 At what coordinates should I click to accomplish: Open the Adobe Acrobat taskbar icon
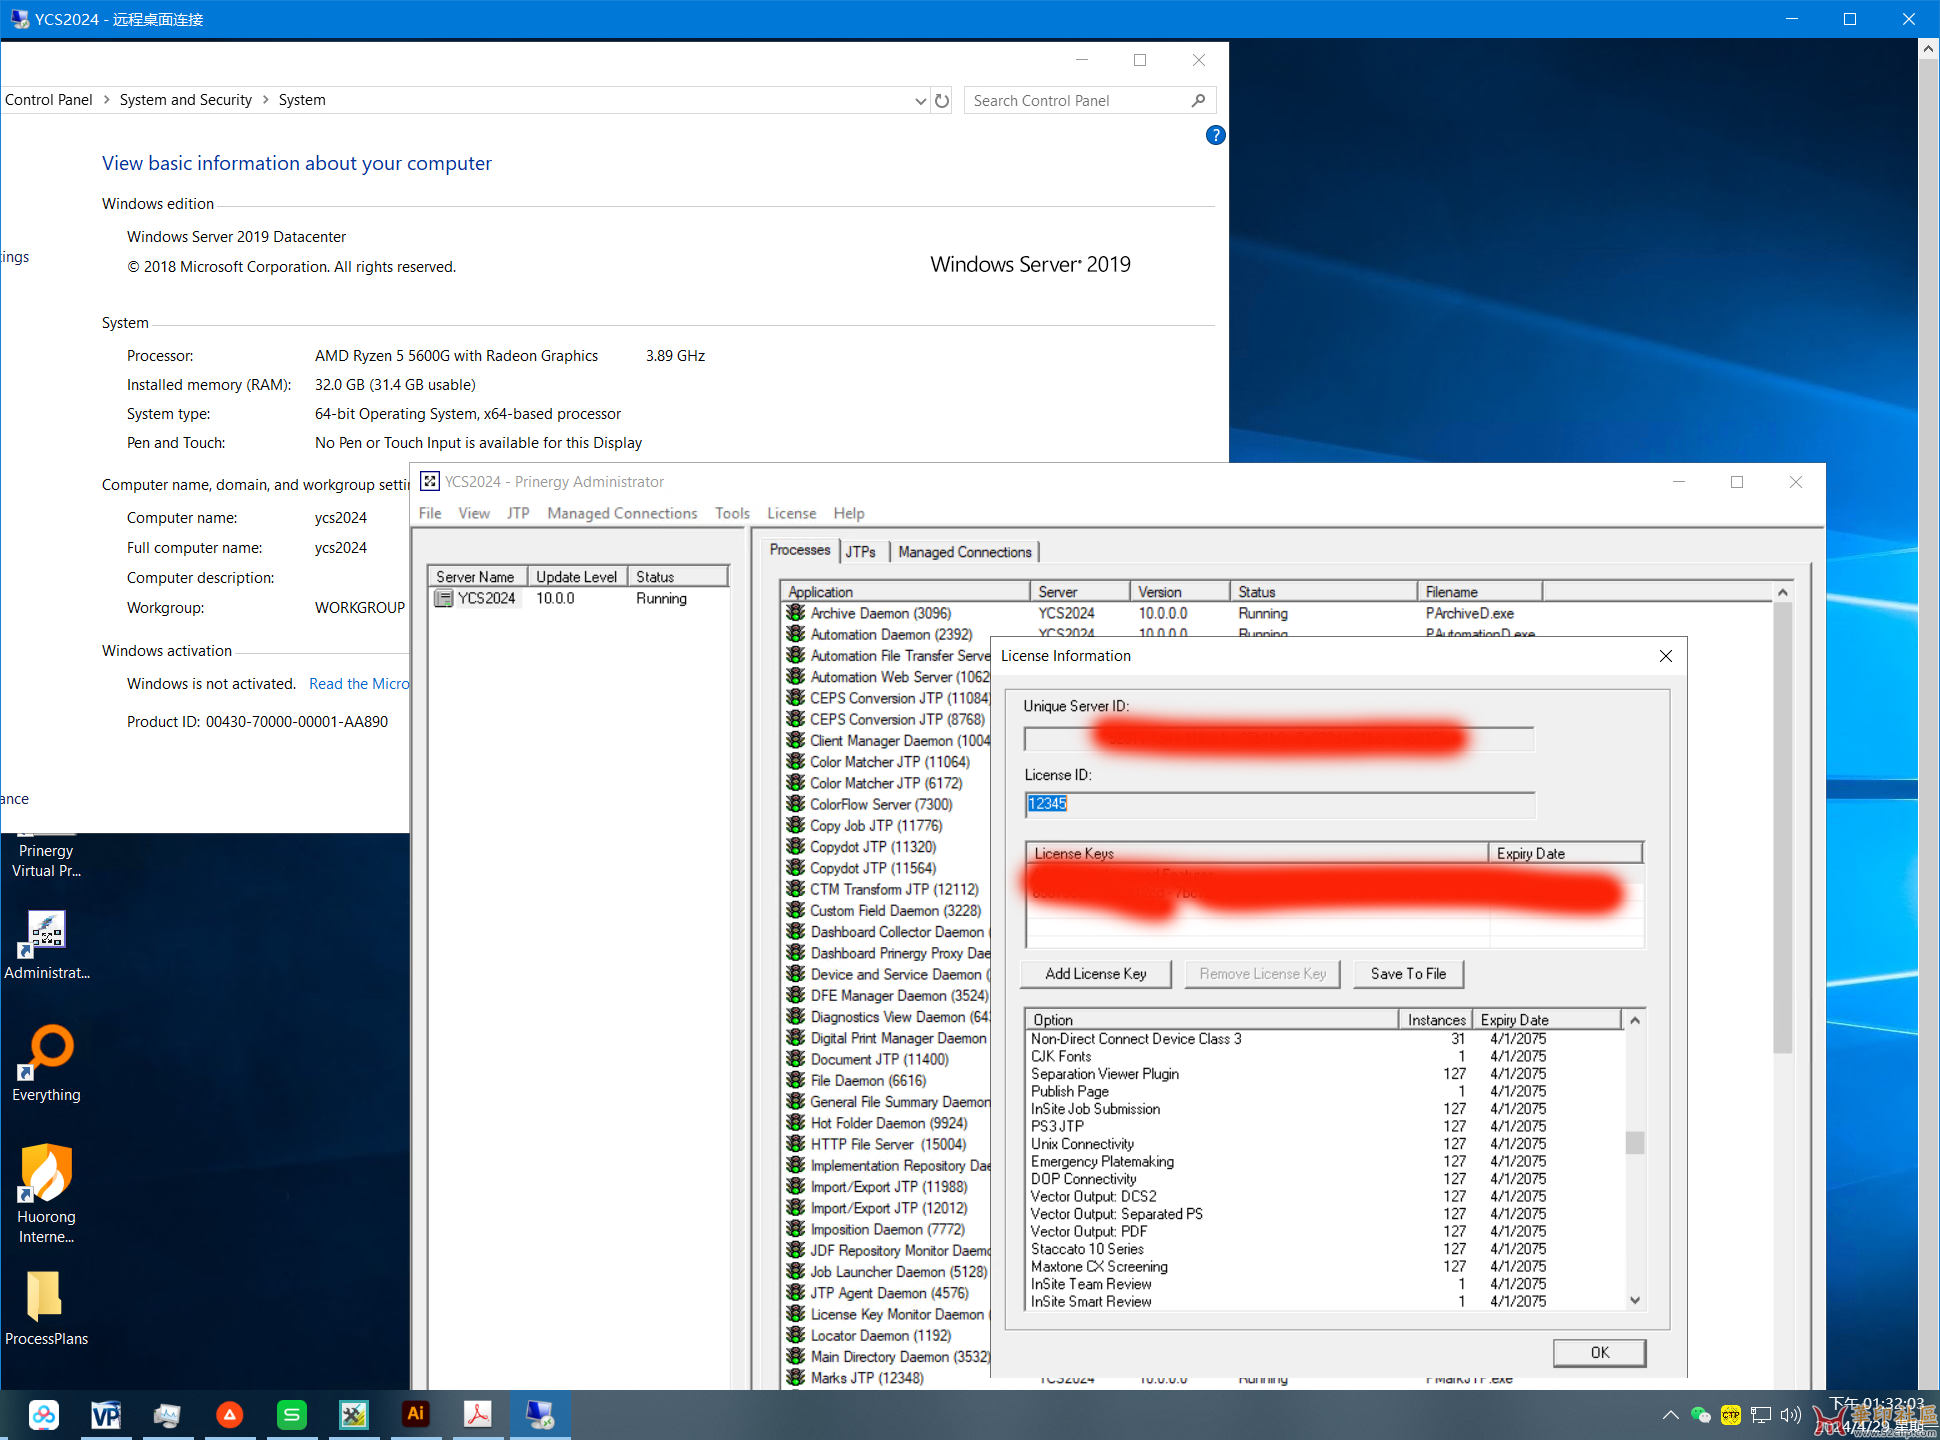click(478, 1414)
